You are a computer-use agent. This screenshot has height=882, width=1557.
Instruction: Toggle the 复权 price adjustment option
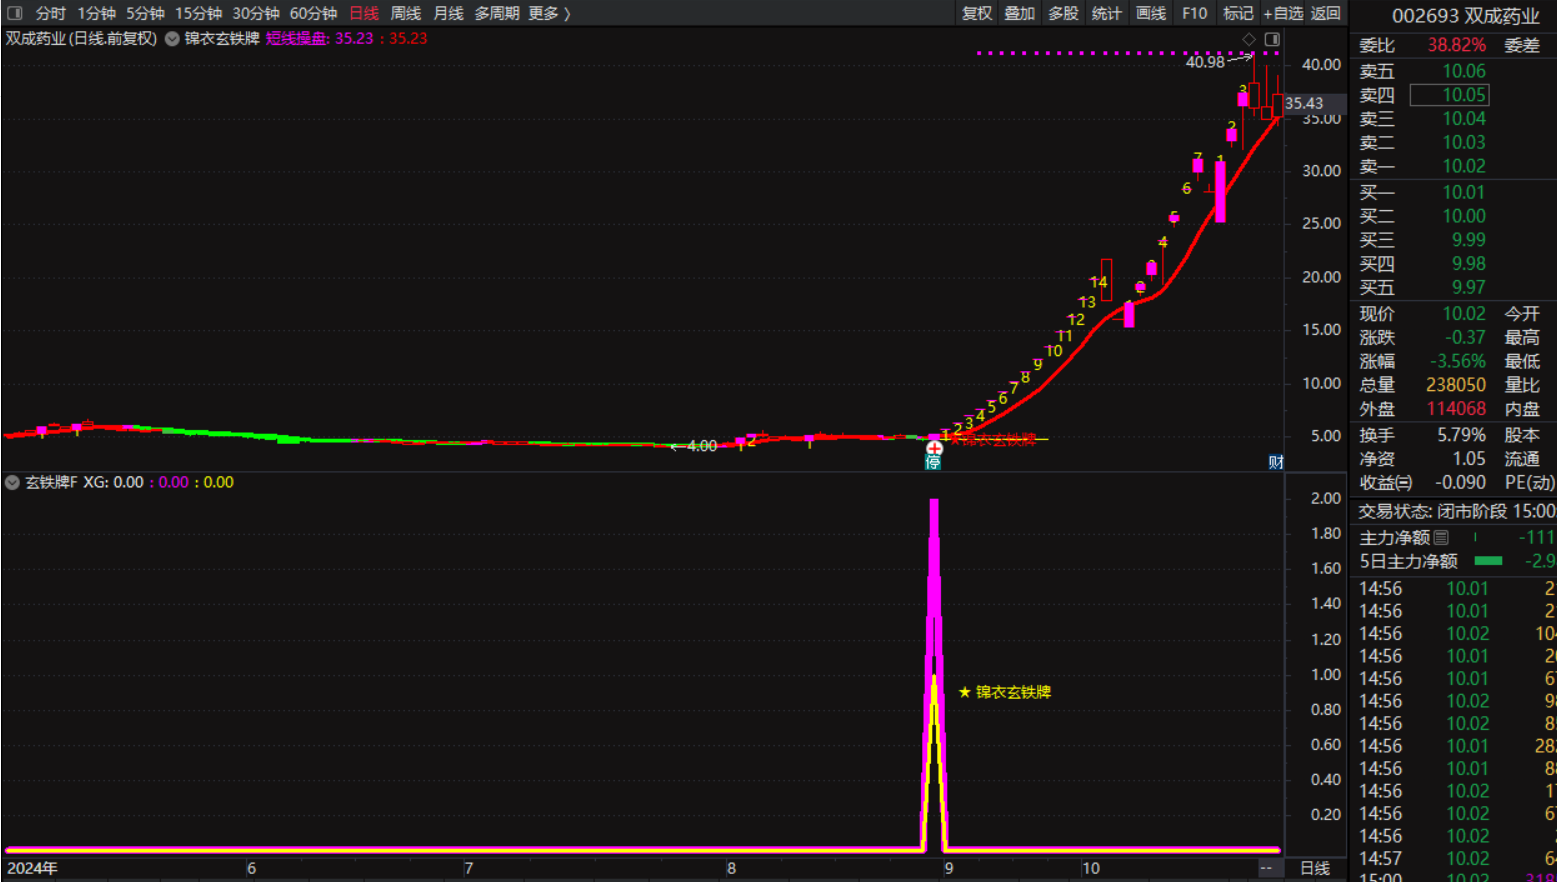pos(976,13)
